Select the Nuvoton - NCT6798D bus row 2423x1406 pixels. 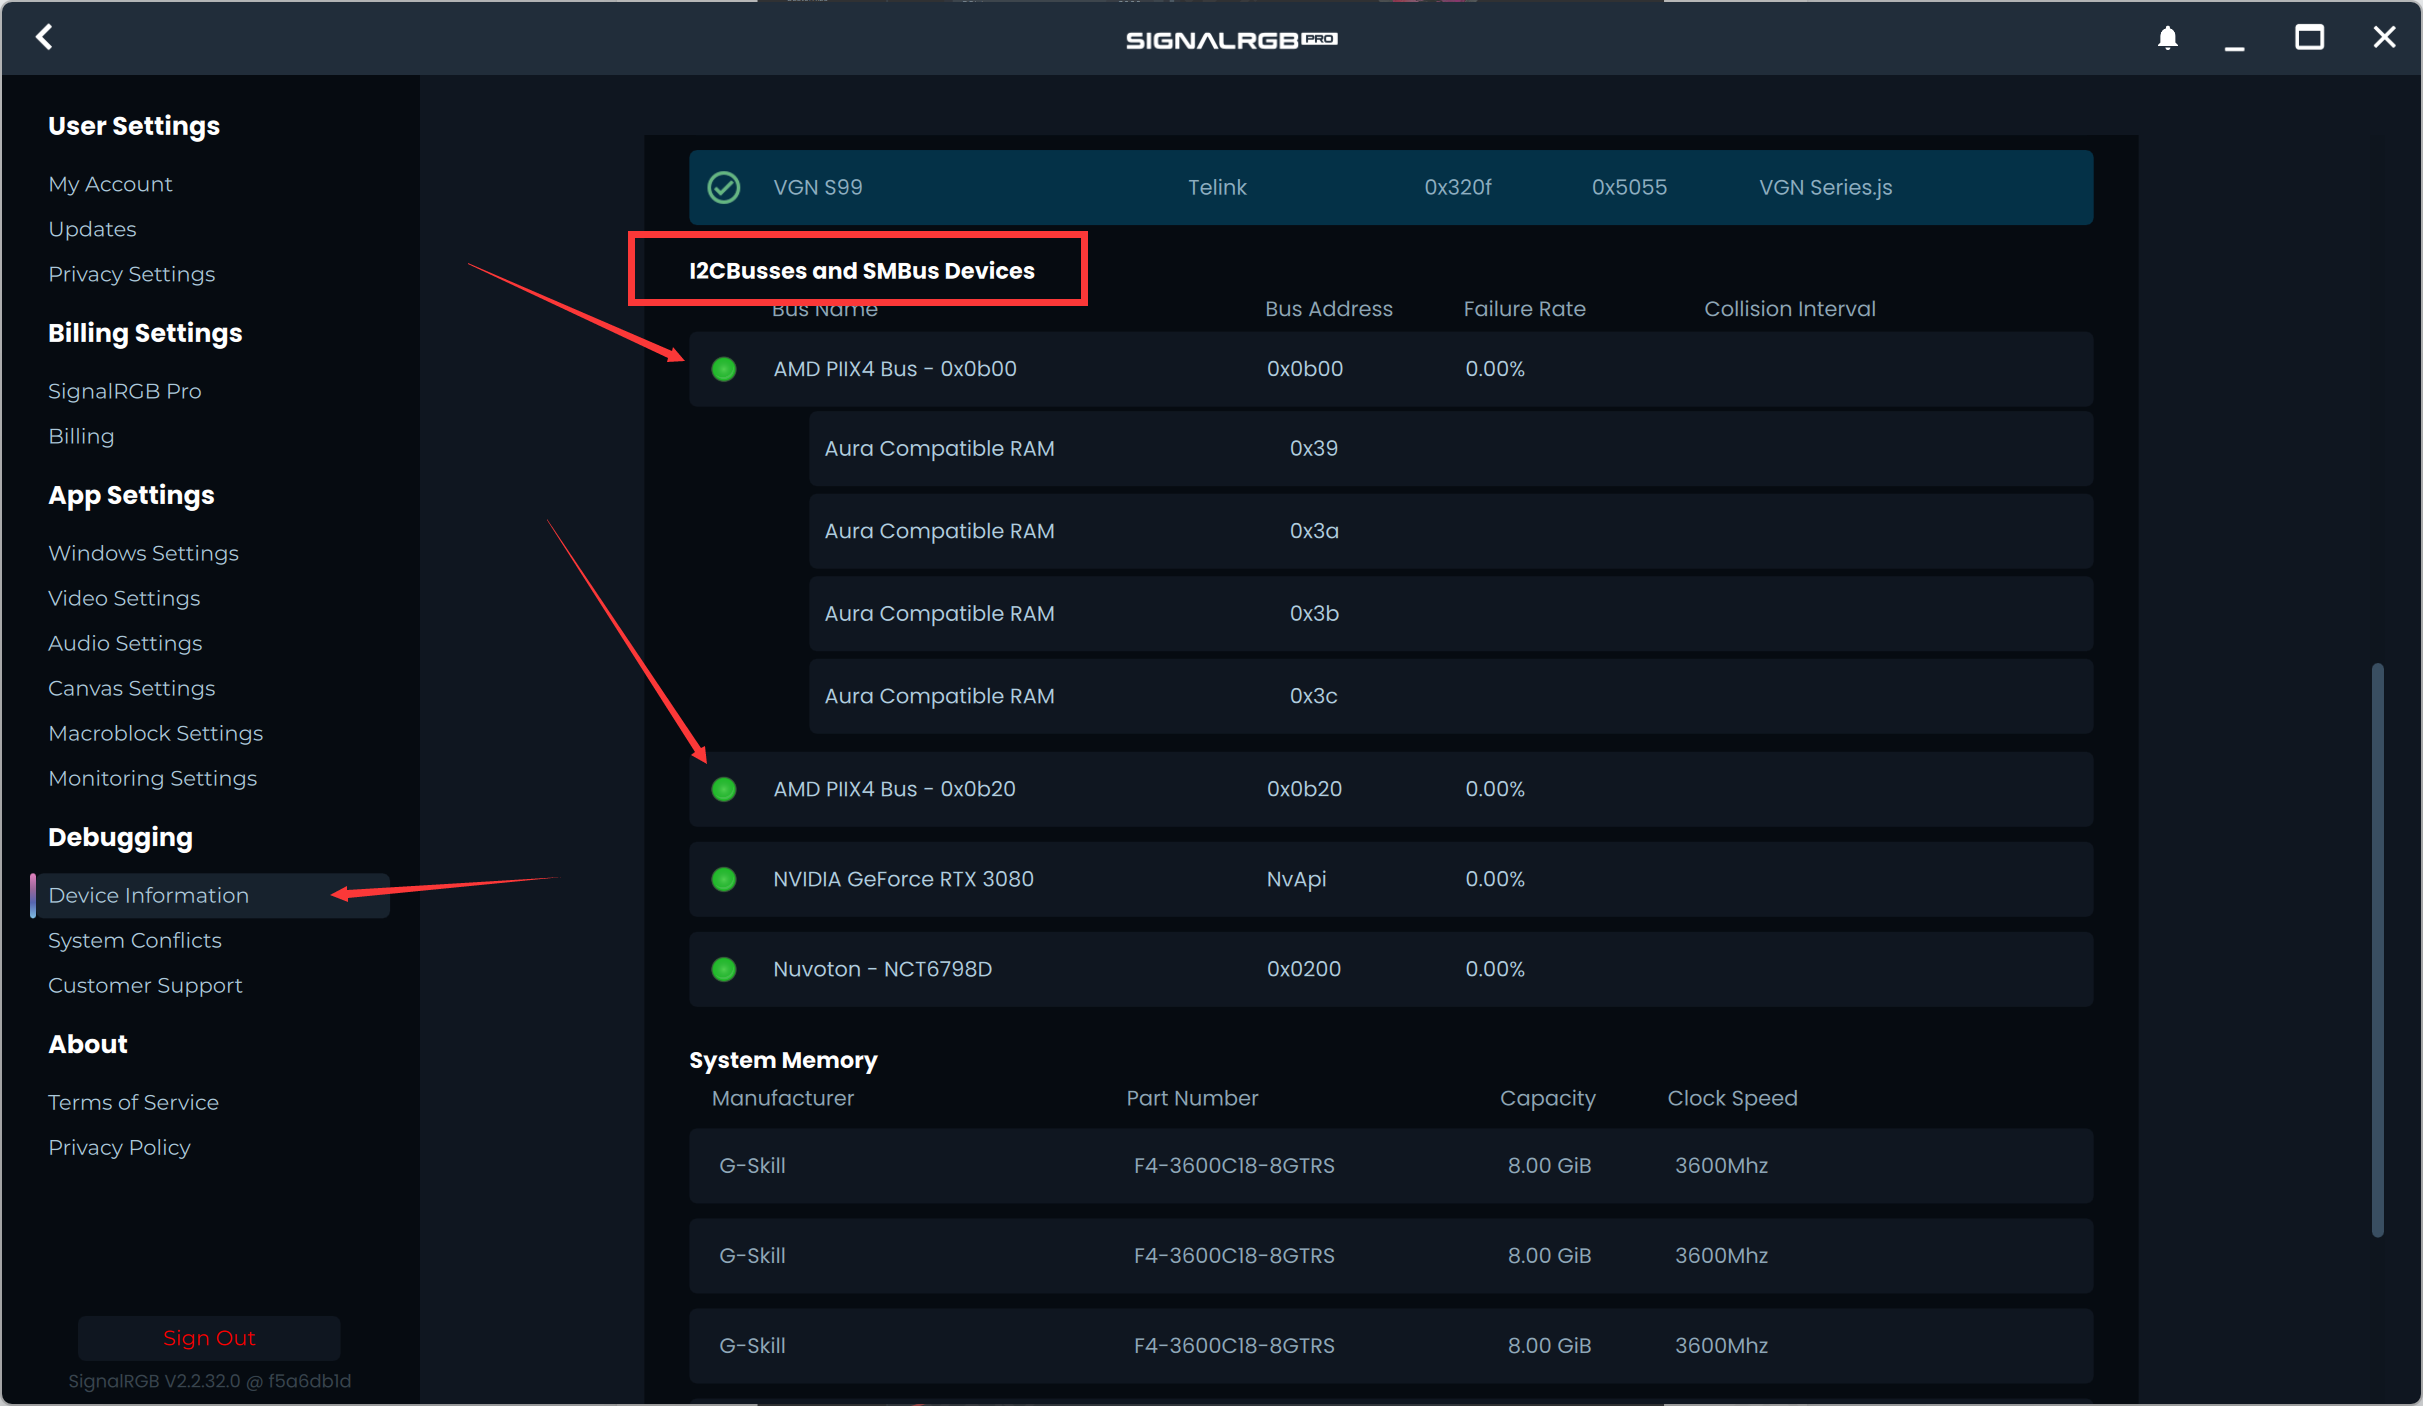[x=1391, y=969]
